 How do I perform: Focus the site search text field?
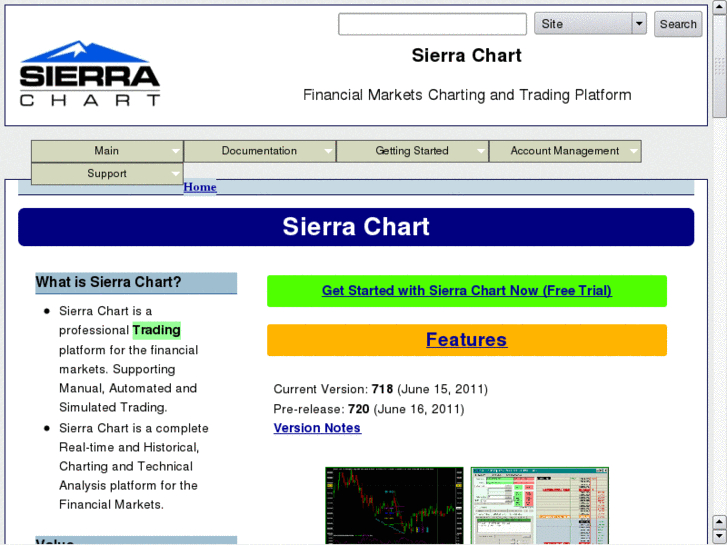(432, 24)
